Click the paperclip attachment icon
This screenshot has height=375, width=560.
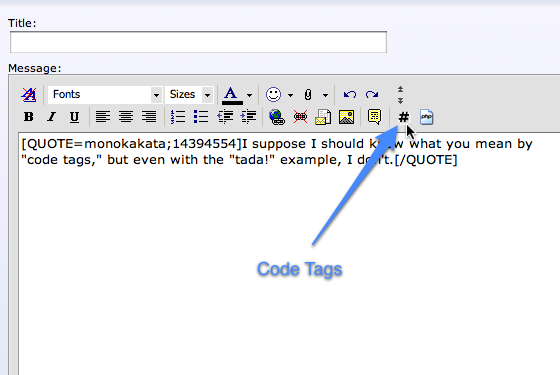[308, 95]
